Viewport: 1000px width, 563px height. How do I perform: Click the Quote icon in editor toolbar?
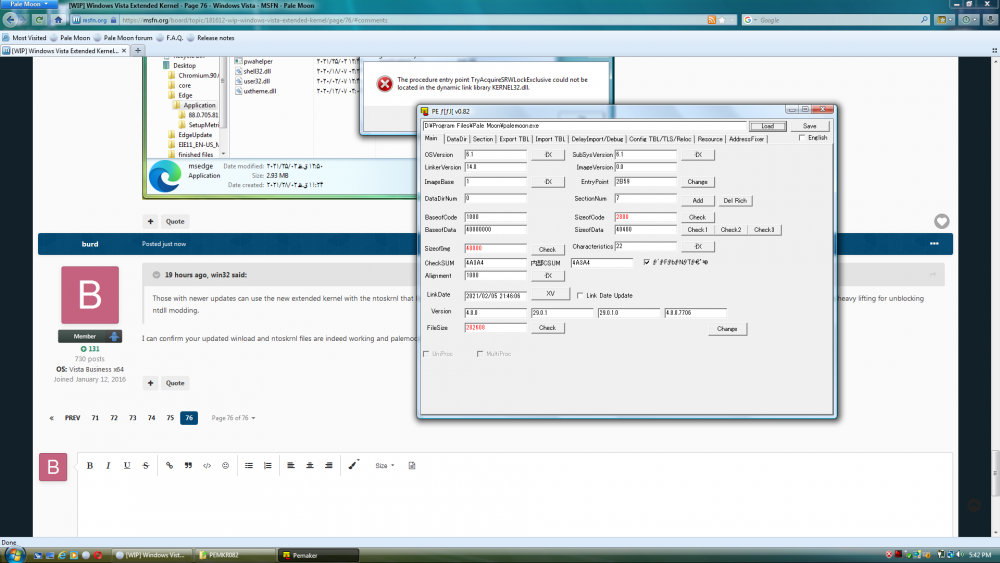(188, 466)
